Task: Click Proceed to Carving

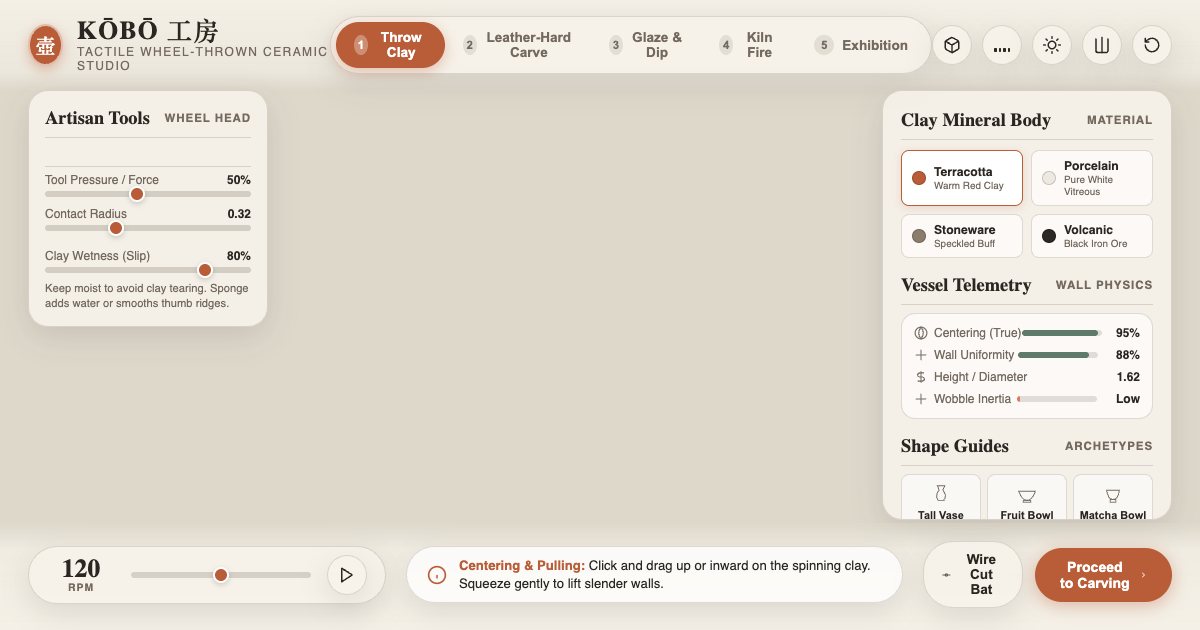Action: click(1103, 575)
